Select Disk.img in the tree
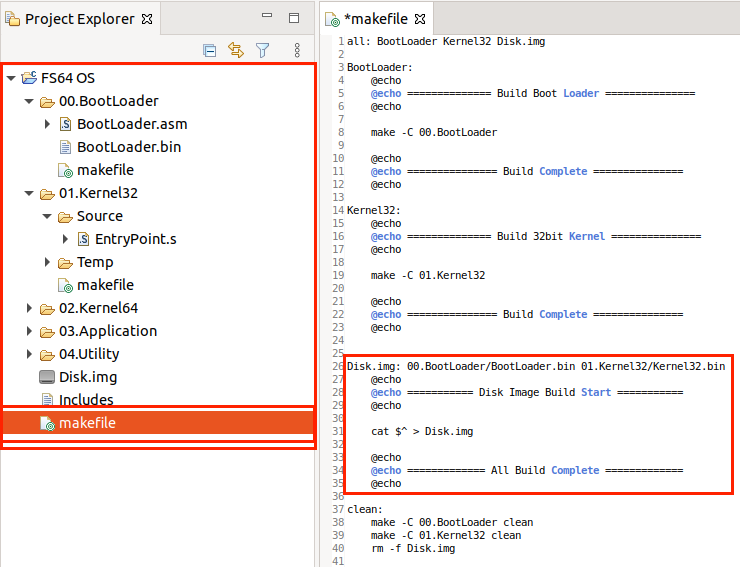This screenshot has height=567, width=740. coord(88,377)
